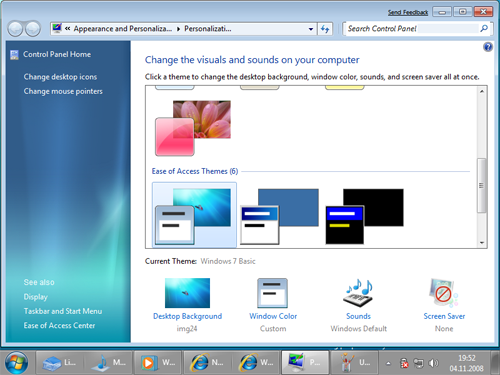Image resolution: width=500 pixels, height=375 pixels.
Task: Click the blue help question mark icon
Action: pyautogui.click(x=488, y=47)
